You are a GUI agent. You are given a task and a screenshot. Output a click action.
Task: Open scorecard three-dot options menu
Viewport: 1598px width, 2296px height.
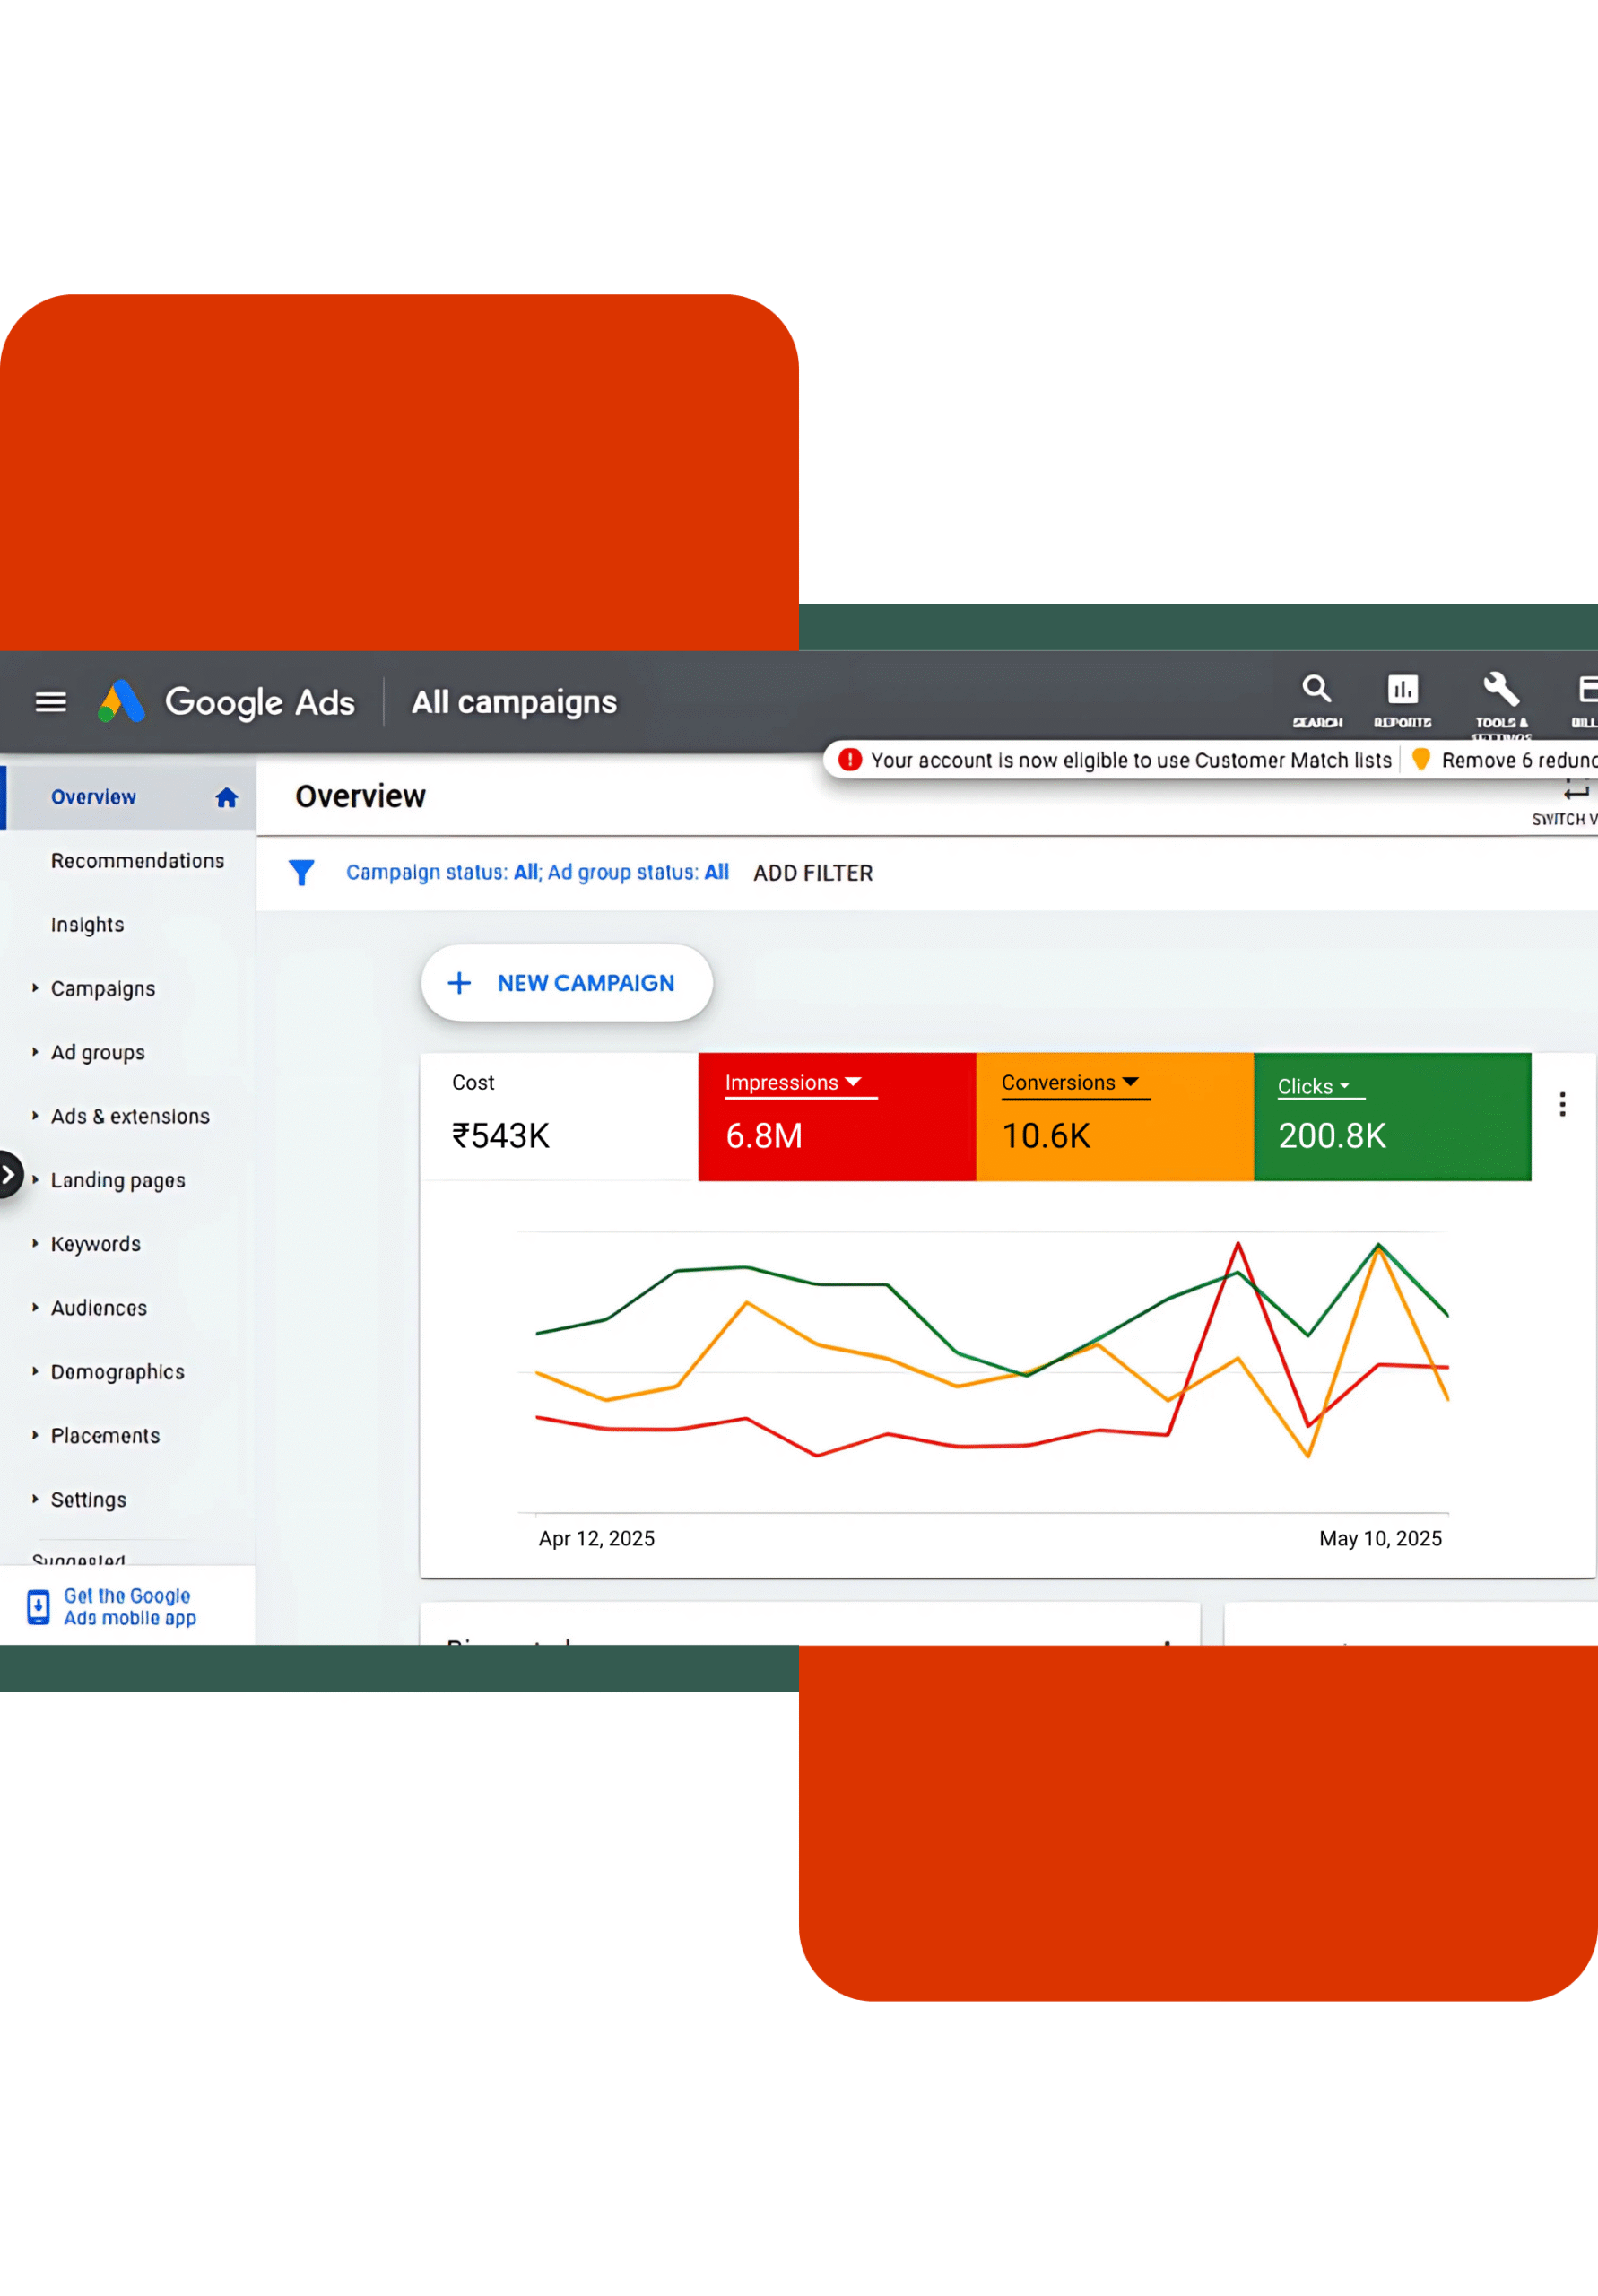tap(1561, 1105)
